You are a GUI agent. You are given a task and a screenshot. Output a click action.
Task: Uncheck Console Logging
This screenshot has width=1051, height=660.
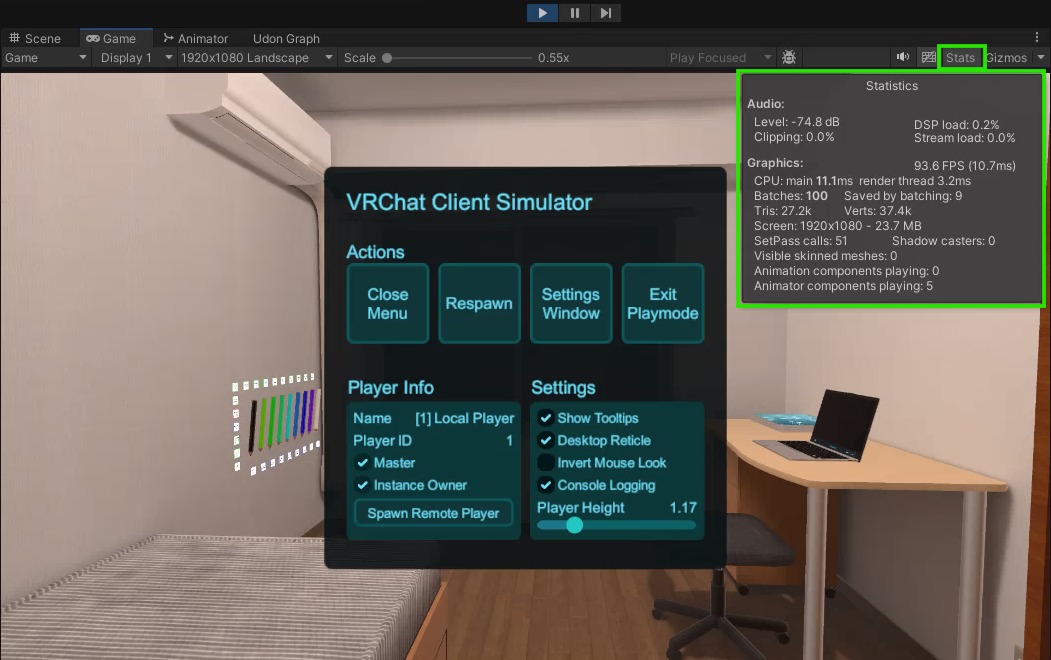coord(546,485)
